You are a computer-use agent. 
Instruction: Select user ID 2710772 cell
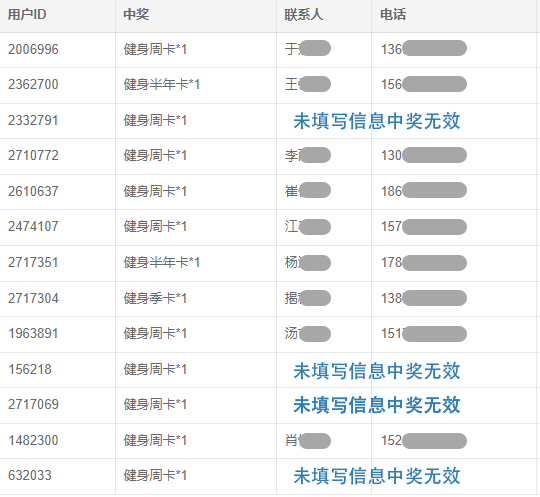point(33,156)
